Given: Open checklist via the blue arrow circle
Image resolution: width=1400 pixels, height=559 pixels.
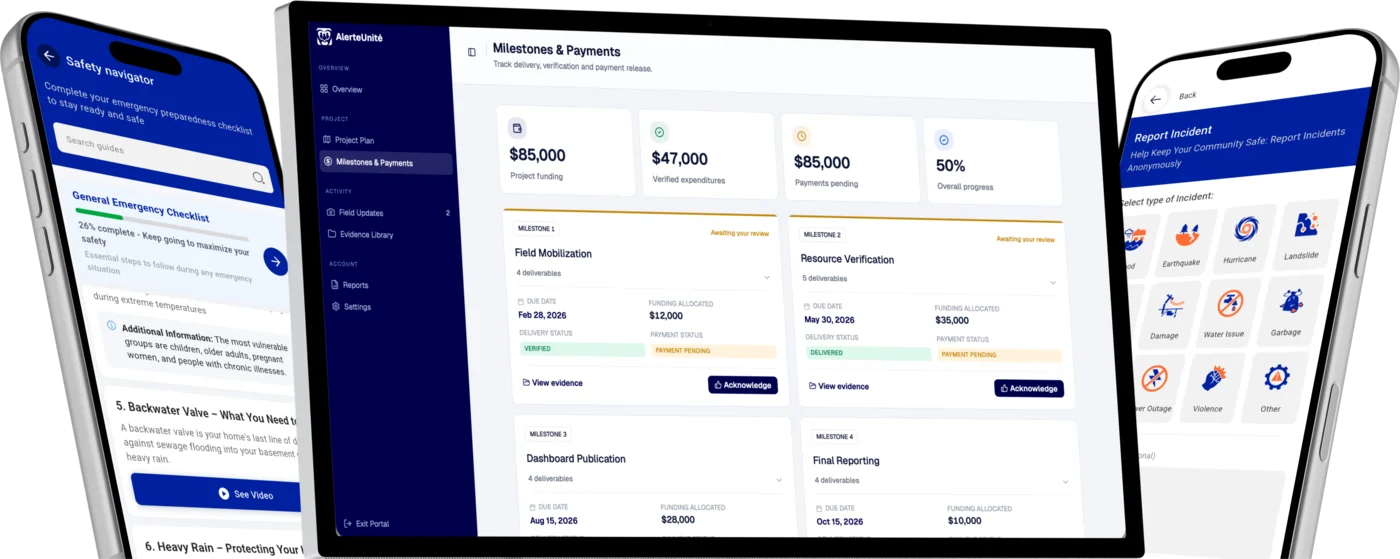Looking at the screenshot, I should point(276,262).
